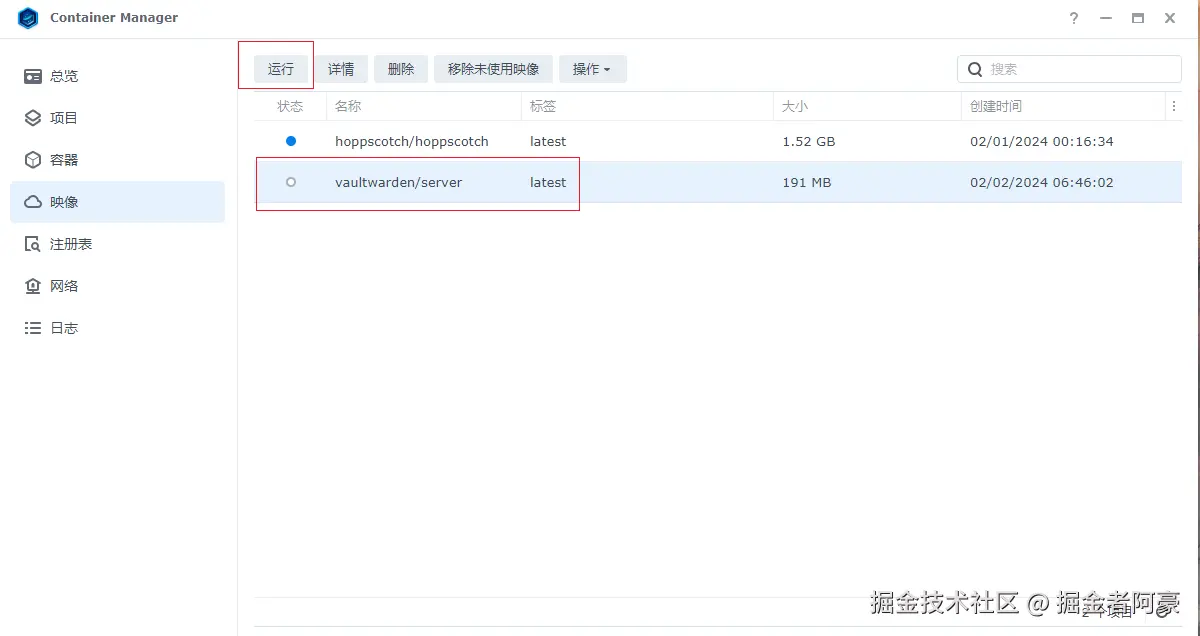1200x636 pixels.
Task: Sort by the 状态 status column header
Action: pos(290,106)
